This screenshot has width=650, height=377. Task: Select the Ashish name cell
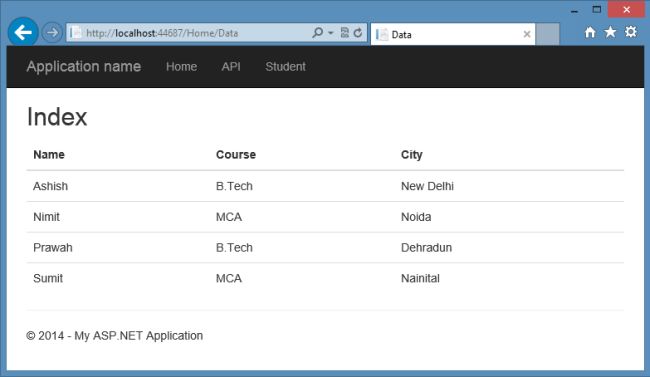[51, 186]
